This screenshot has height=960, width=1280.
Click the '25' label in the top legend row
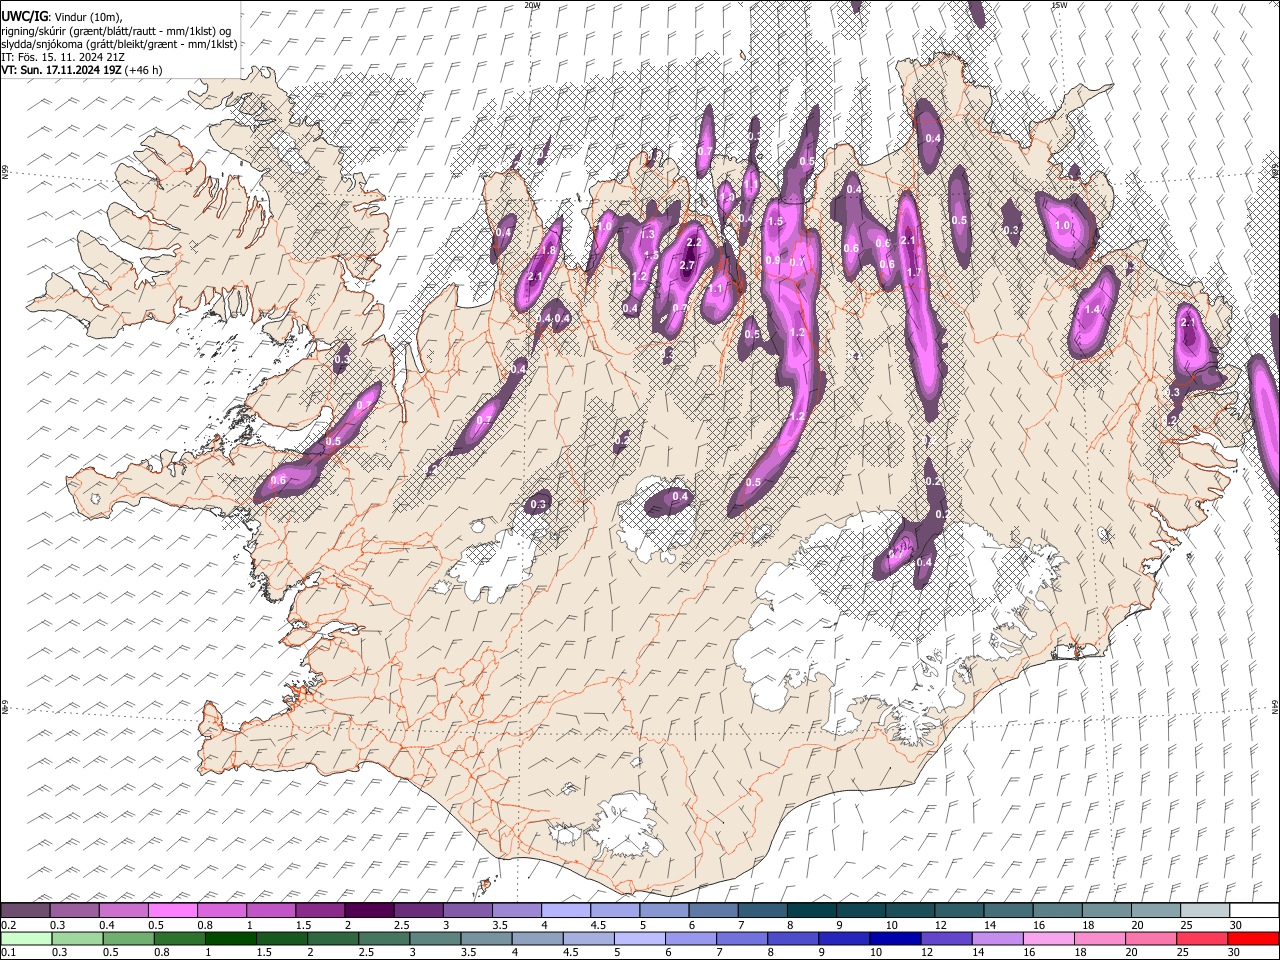1185,925
